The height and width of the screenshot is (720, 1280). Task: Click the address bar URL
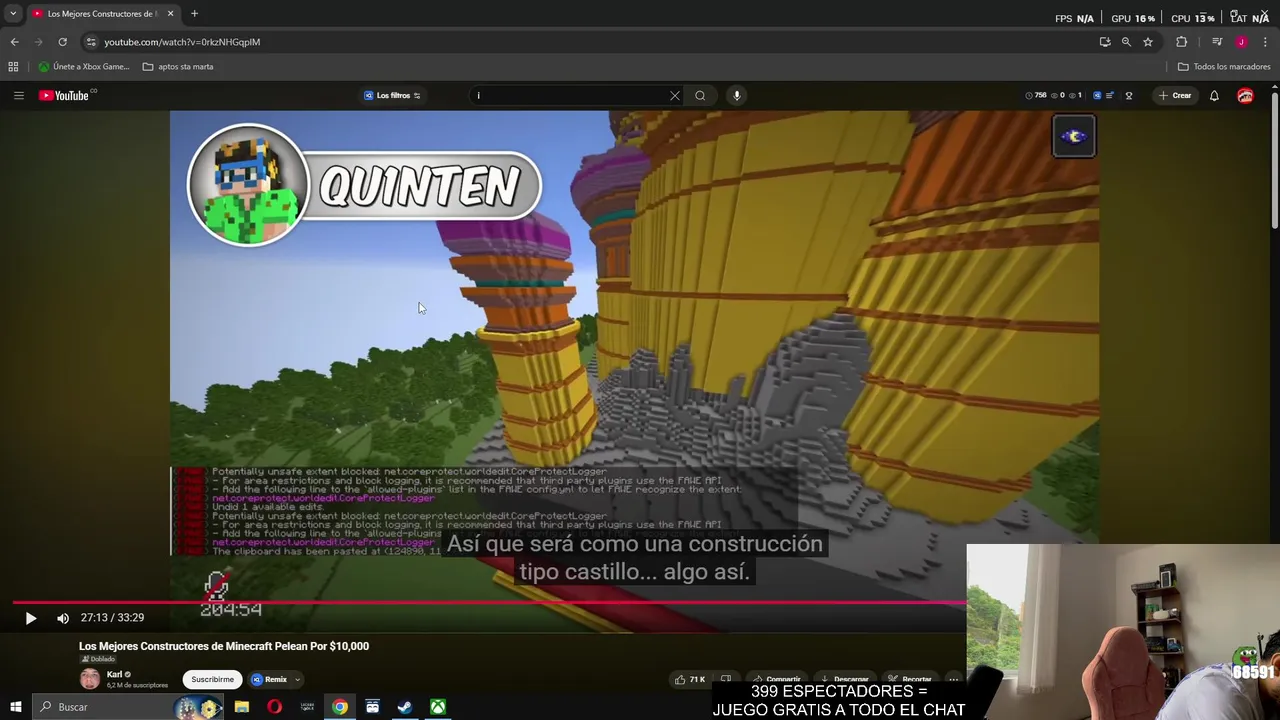click(x=182, y=42)
